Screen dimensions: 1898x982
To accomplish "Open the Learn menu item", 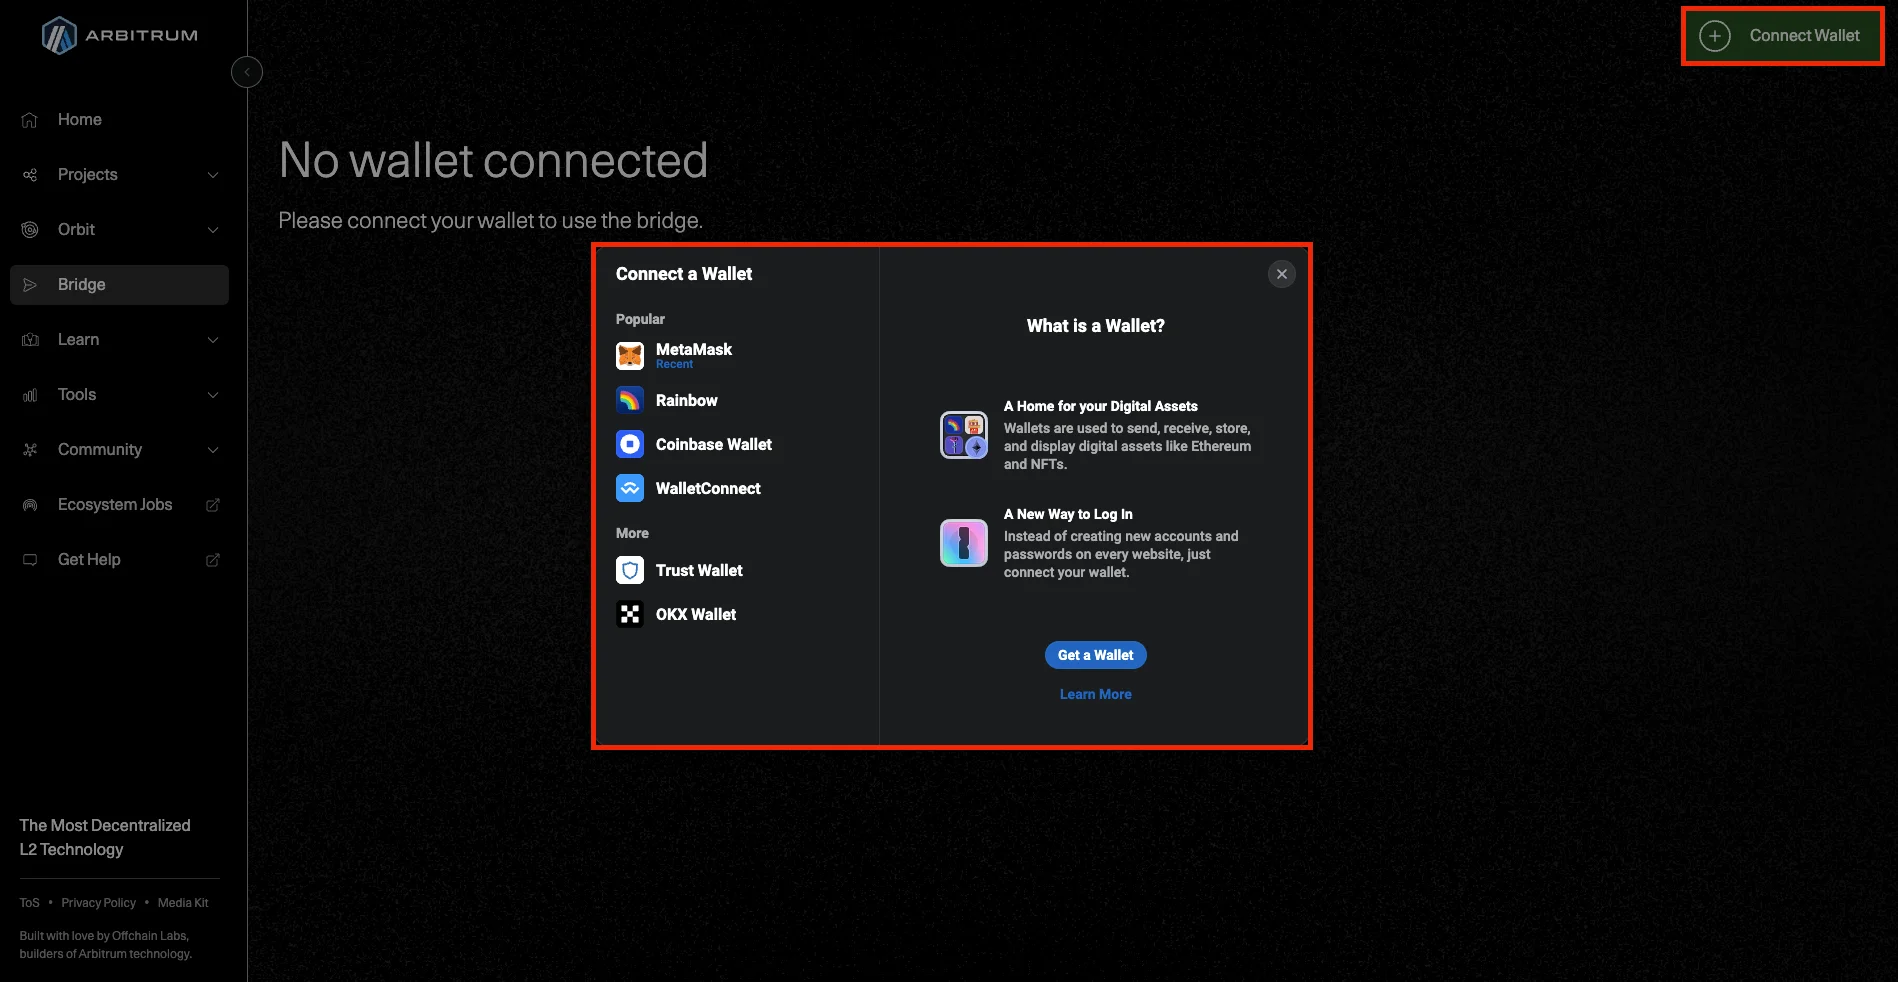I will (x=119, y=340).
